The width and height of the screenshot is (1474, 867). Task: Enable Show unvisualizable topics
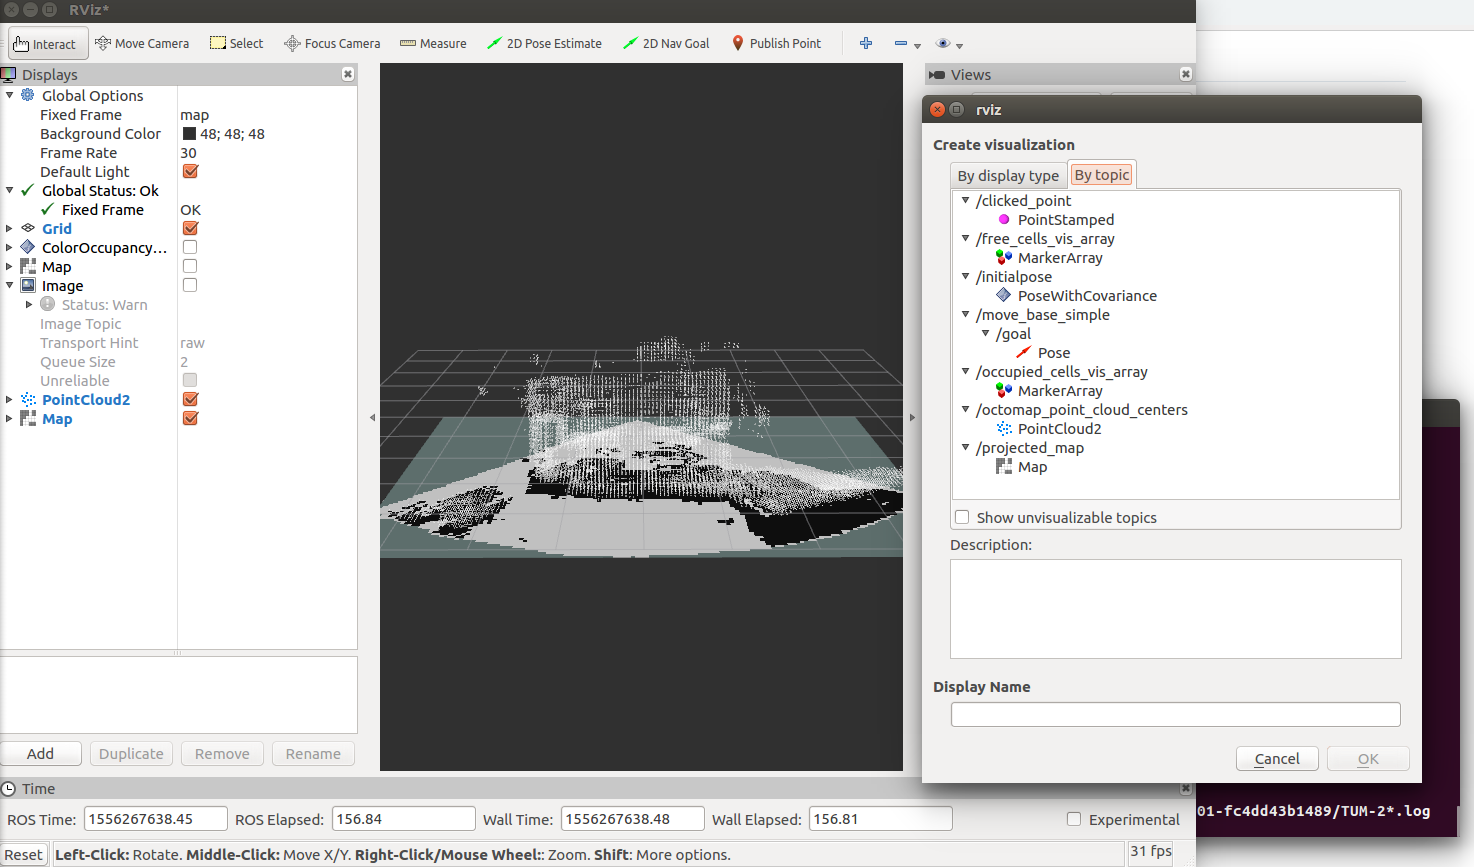[961, 517]
